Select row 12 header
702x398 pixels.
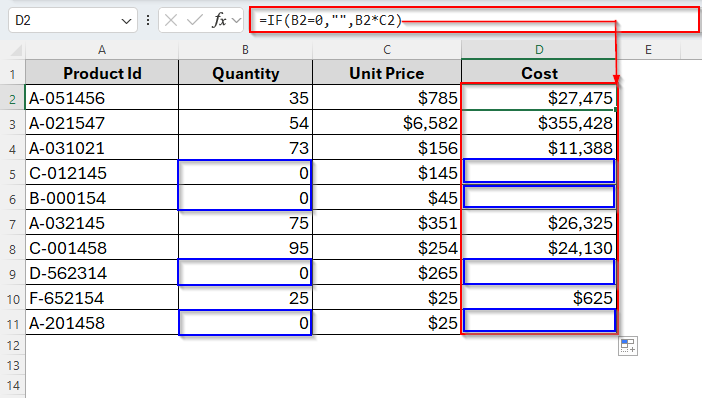[x=13, y=346]
